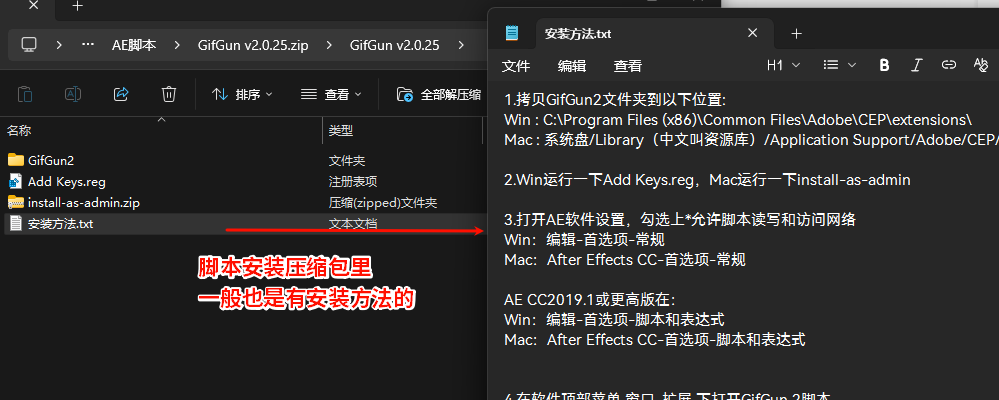Open Notepad 编辑 menu
Screen dimensions: 999x400
572,66
